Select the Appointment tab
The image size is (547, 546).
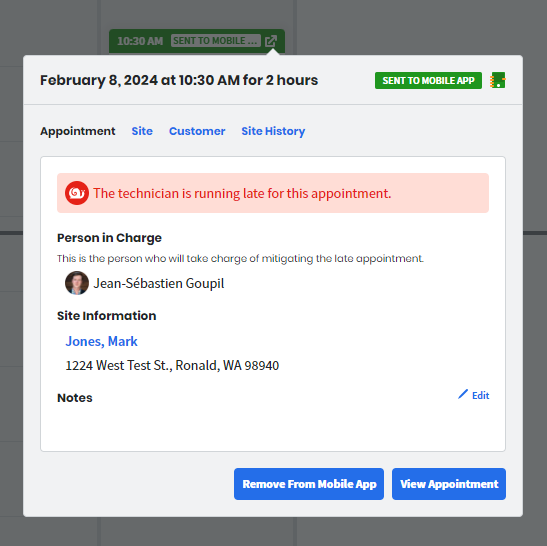click(x=77, y=131)
